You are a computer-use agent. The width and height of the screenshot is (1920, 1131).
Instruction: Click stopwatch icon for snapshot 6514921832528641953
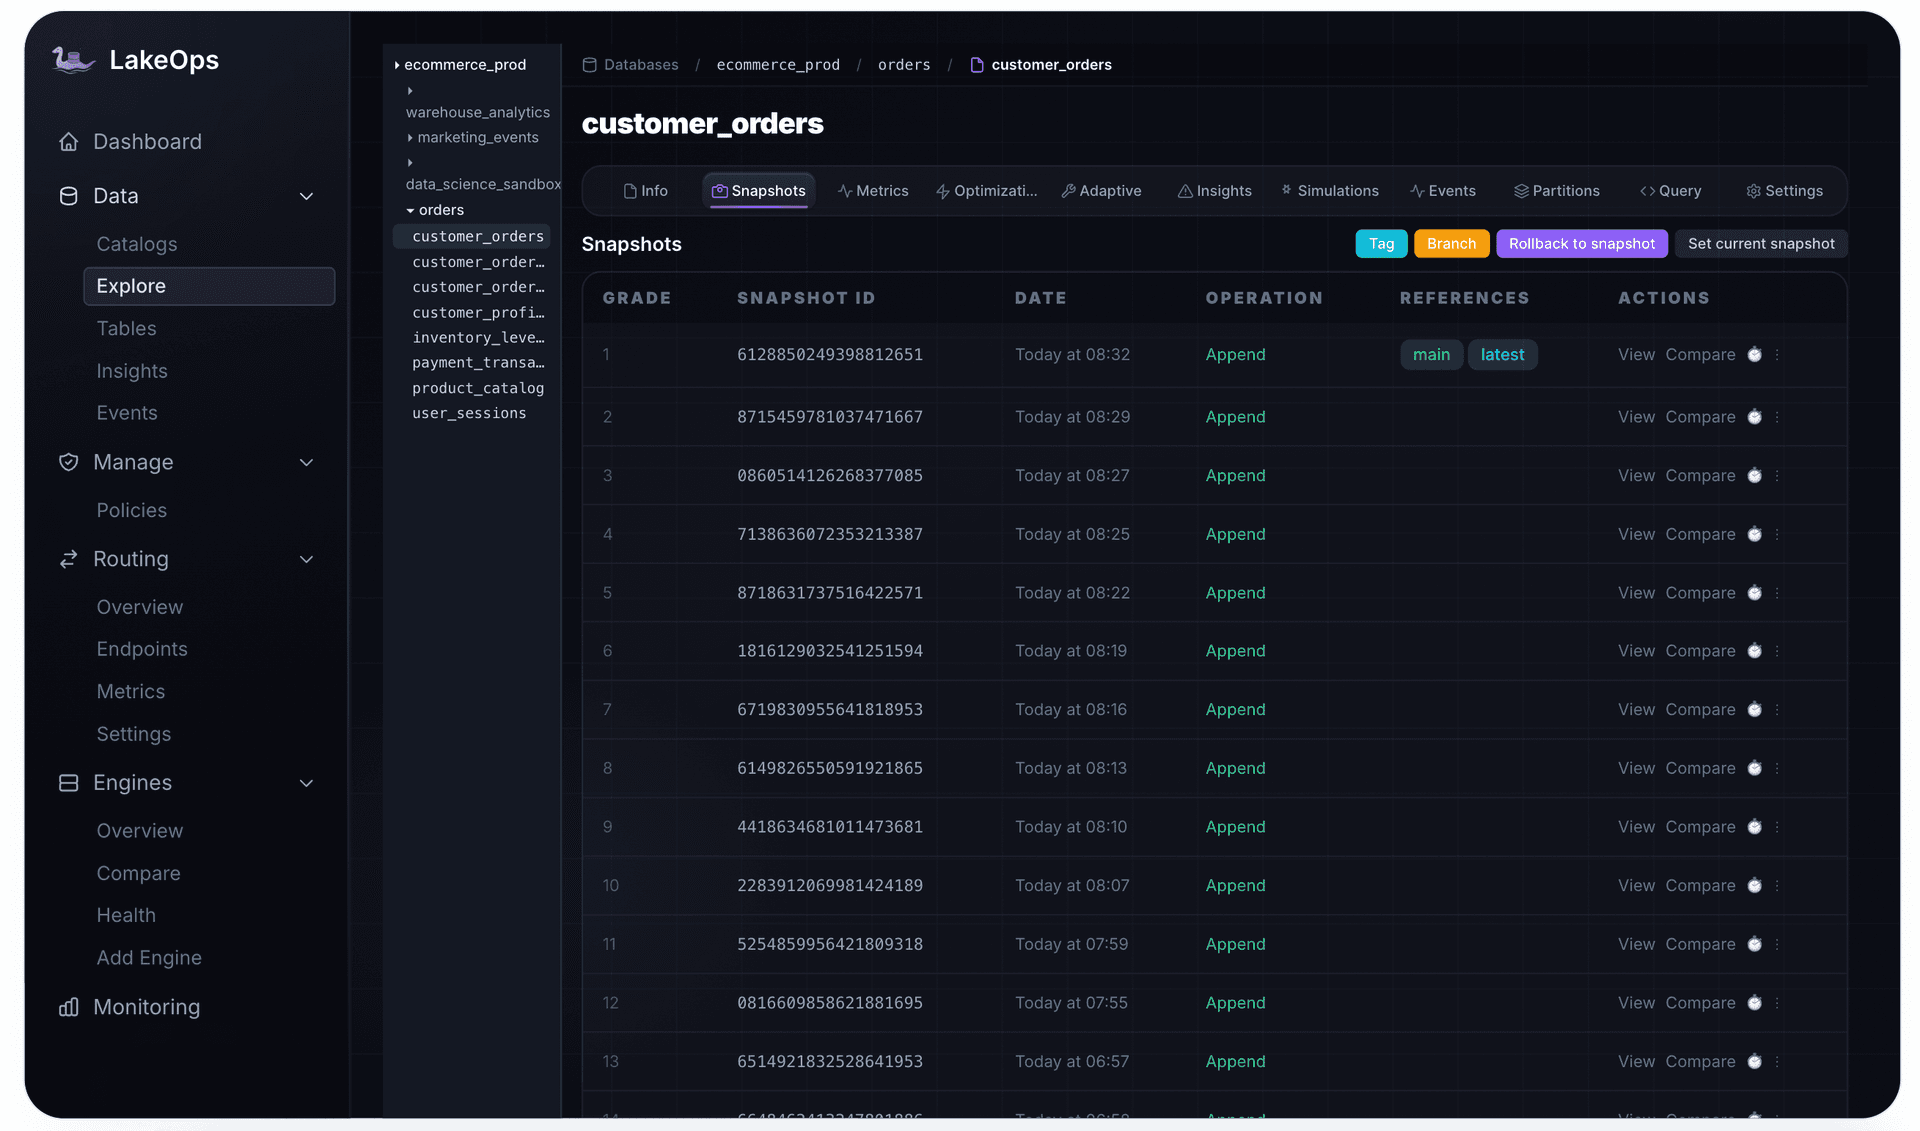click(1754, 1062)
